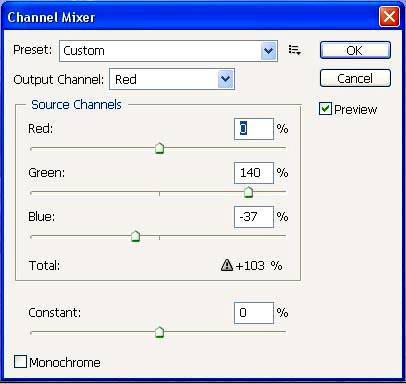
Task: Click the Custom preset combo box
Action: click(168, 51)
